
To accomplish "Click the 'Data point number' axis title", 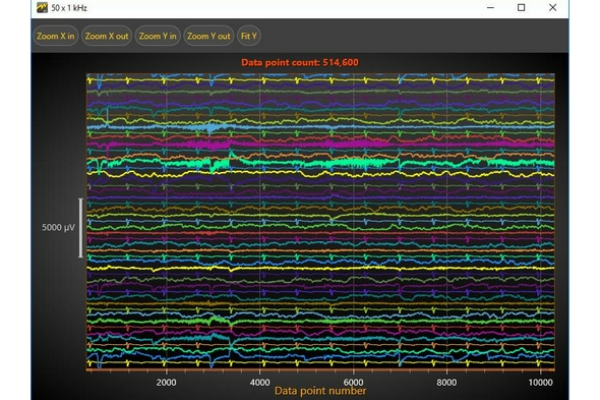I will [x=320, y=391].
